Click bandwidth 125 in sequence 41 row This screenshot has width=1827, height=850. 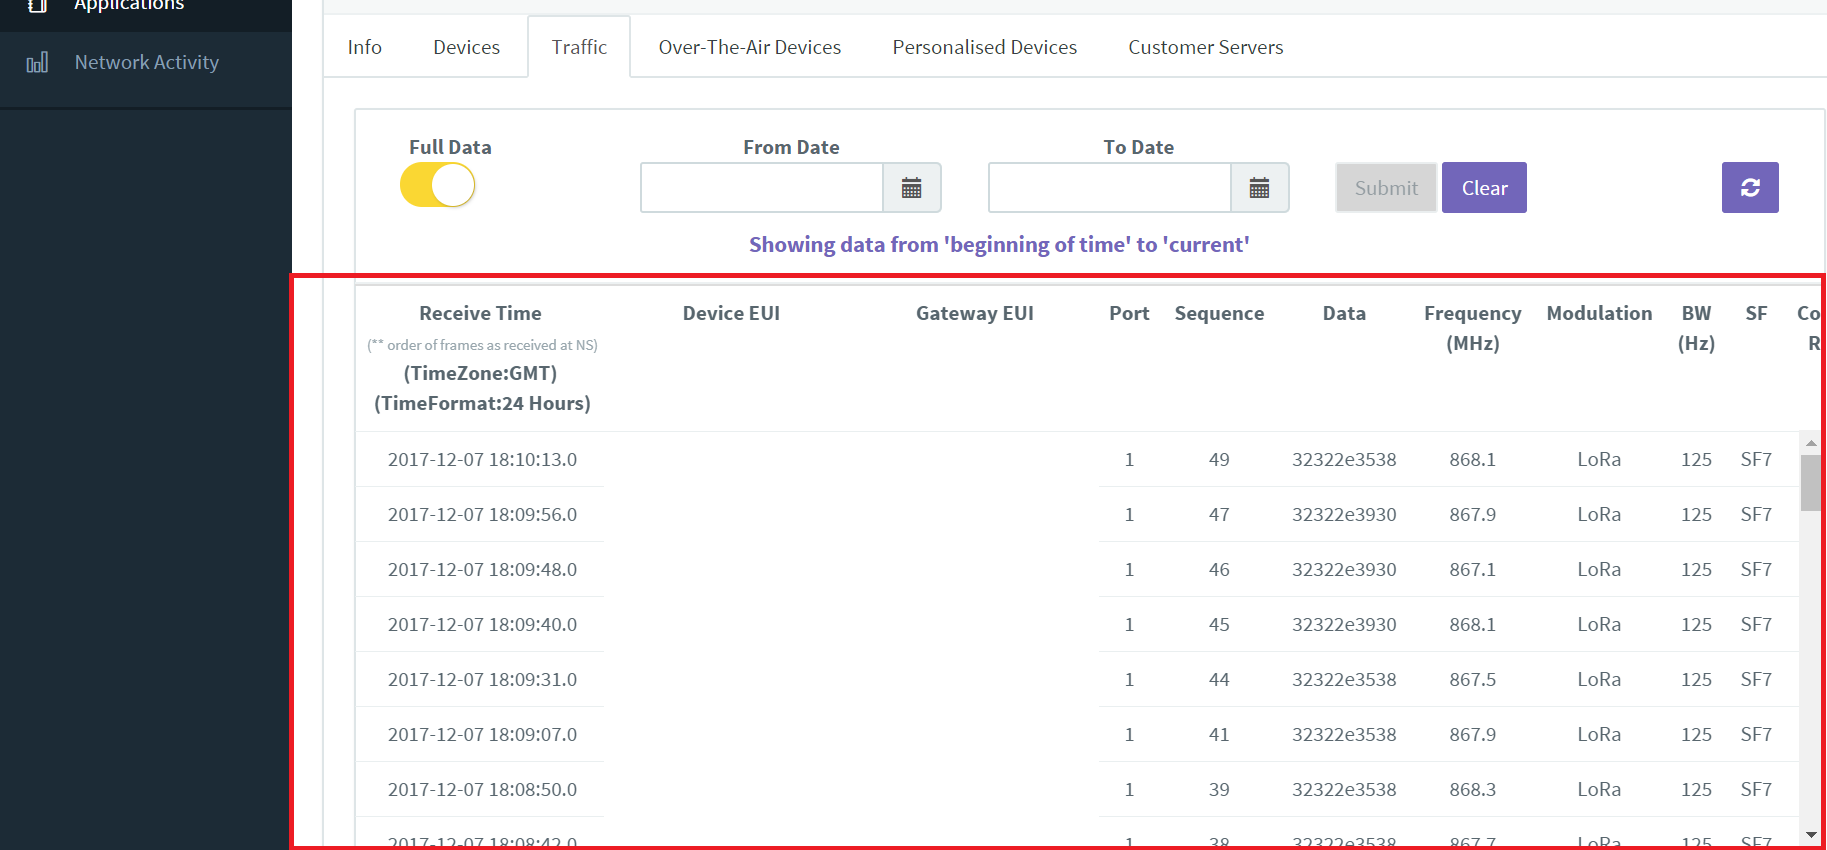[1696, 735]
